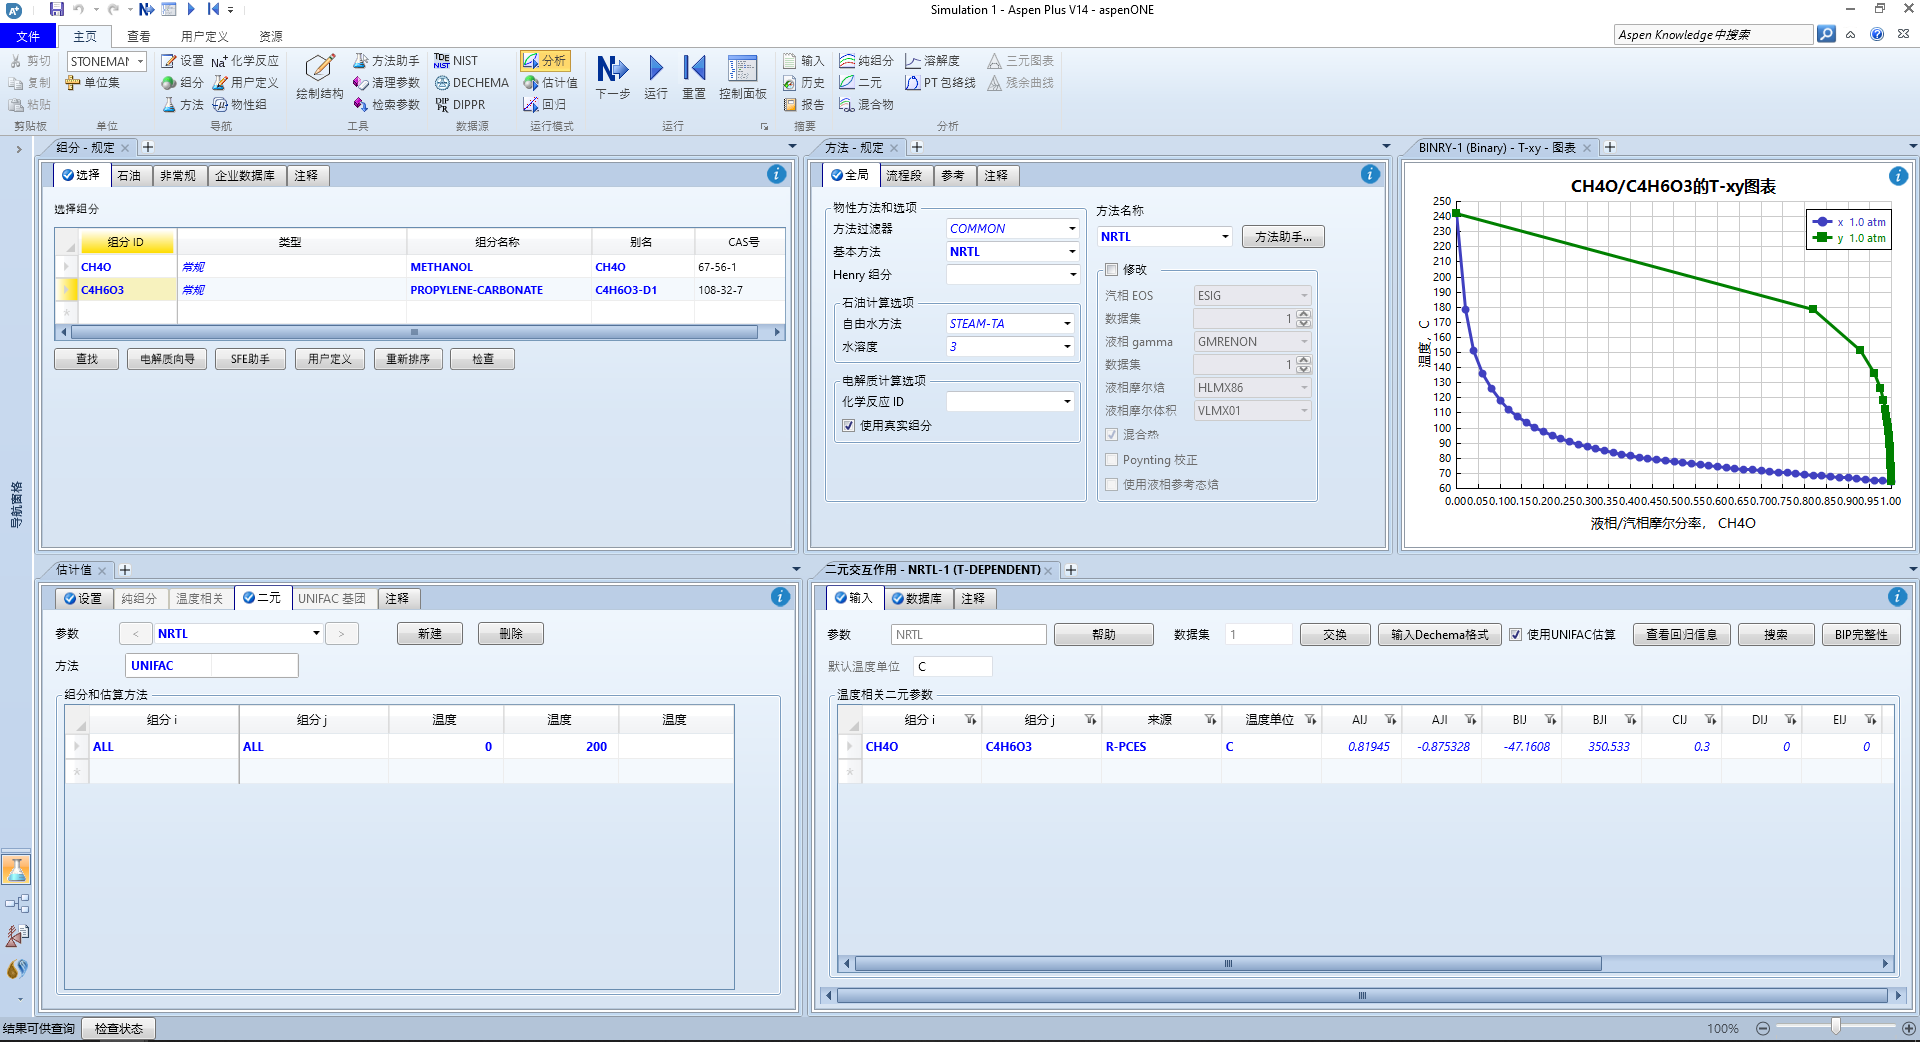Open History (历史) summary icon

[x=804, y=83]
